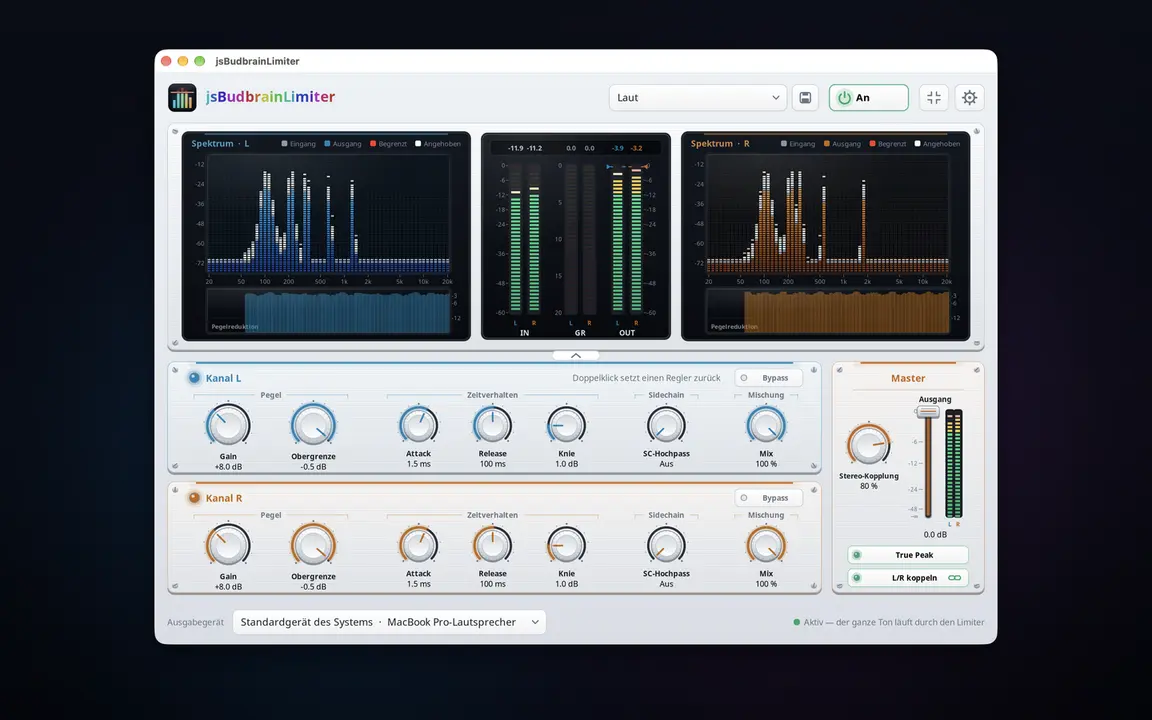Viewport: 1152px width, 720px height.
Task: Enable Bypass for Kanal L
Action: tap(768, 378)
